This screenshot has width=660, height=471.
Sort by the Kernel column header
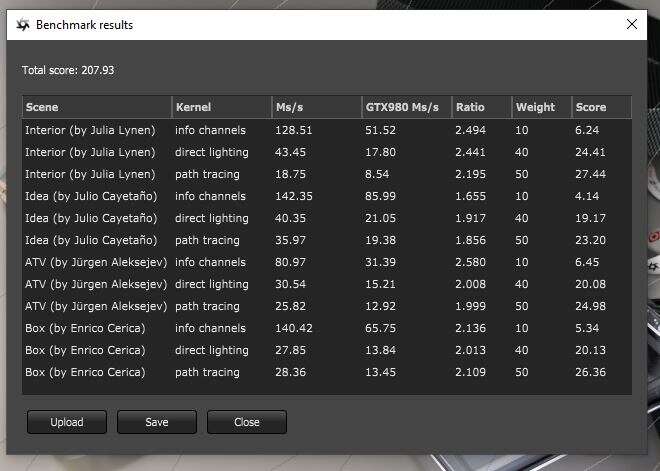coord(222,107)
